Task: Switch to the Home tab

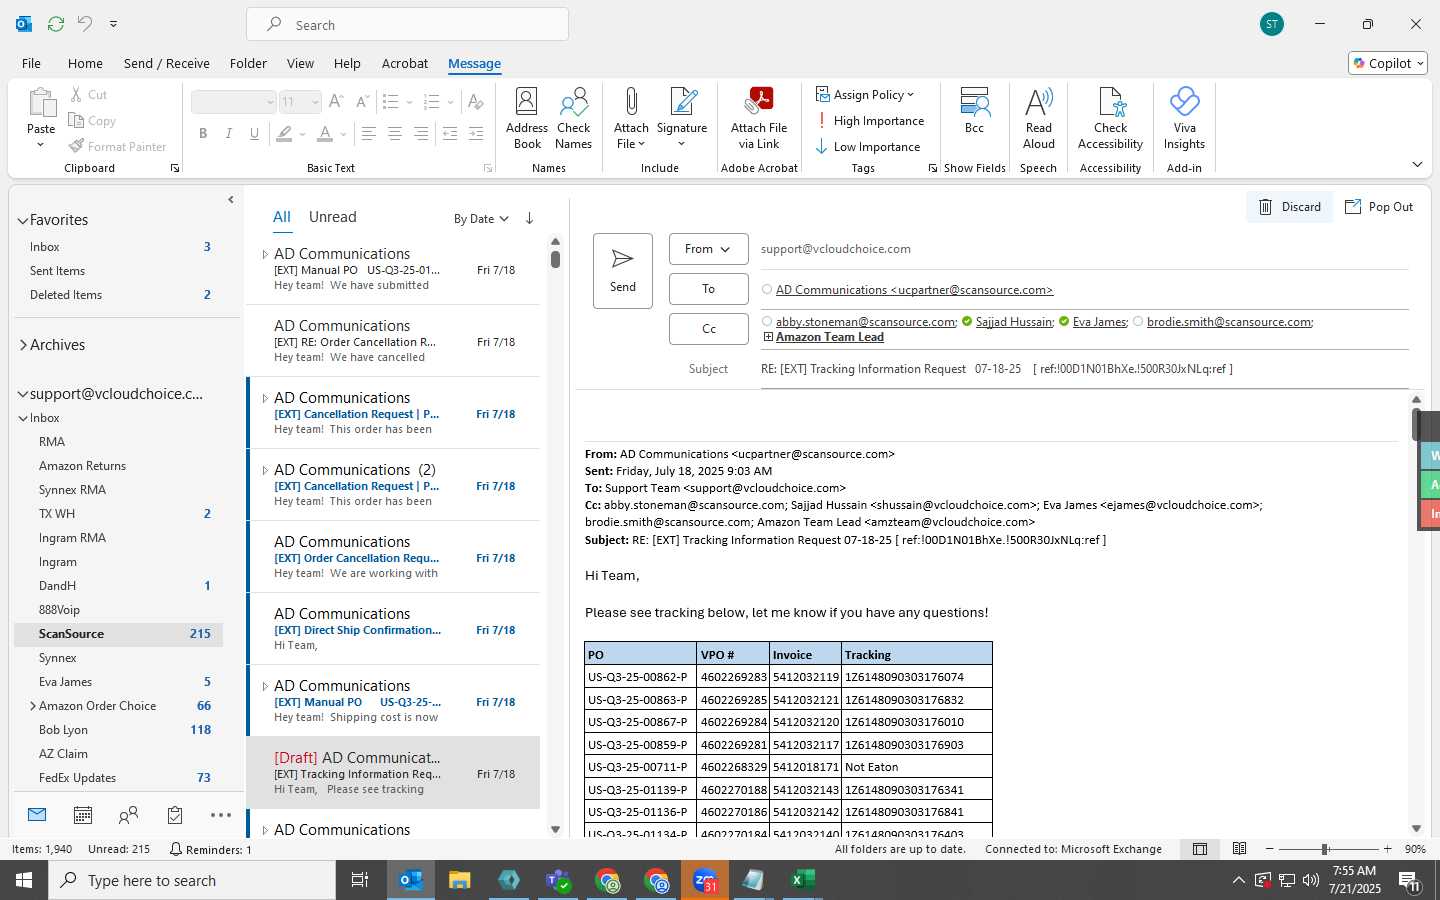Action: click(85, 63)
